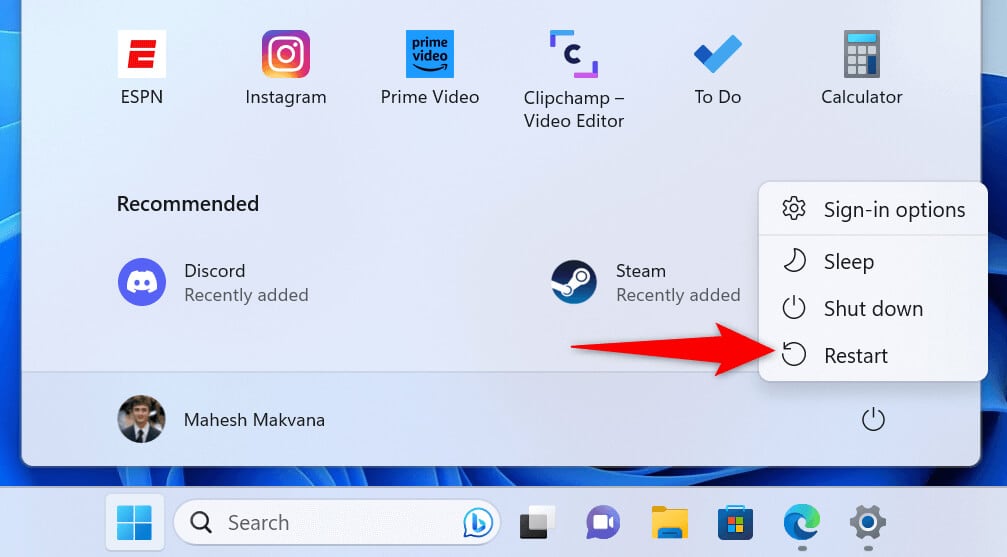1007x557 pixels.
Task: Click the magnifier icon in Search box
Action: (x=201, y=522)
